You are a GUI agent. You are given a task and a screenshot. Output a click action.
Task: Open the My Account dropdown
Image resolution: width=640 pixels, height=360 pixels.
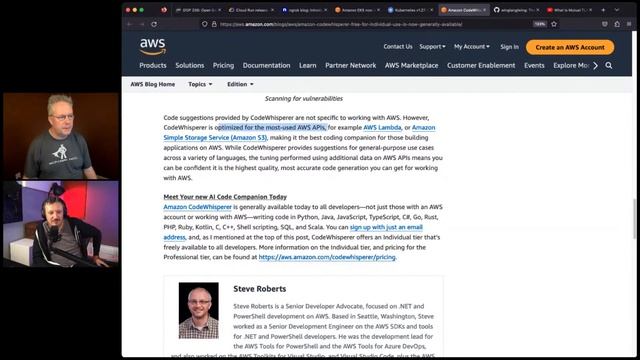pyautogui.click(x=472, y=47)
